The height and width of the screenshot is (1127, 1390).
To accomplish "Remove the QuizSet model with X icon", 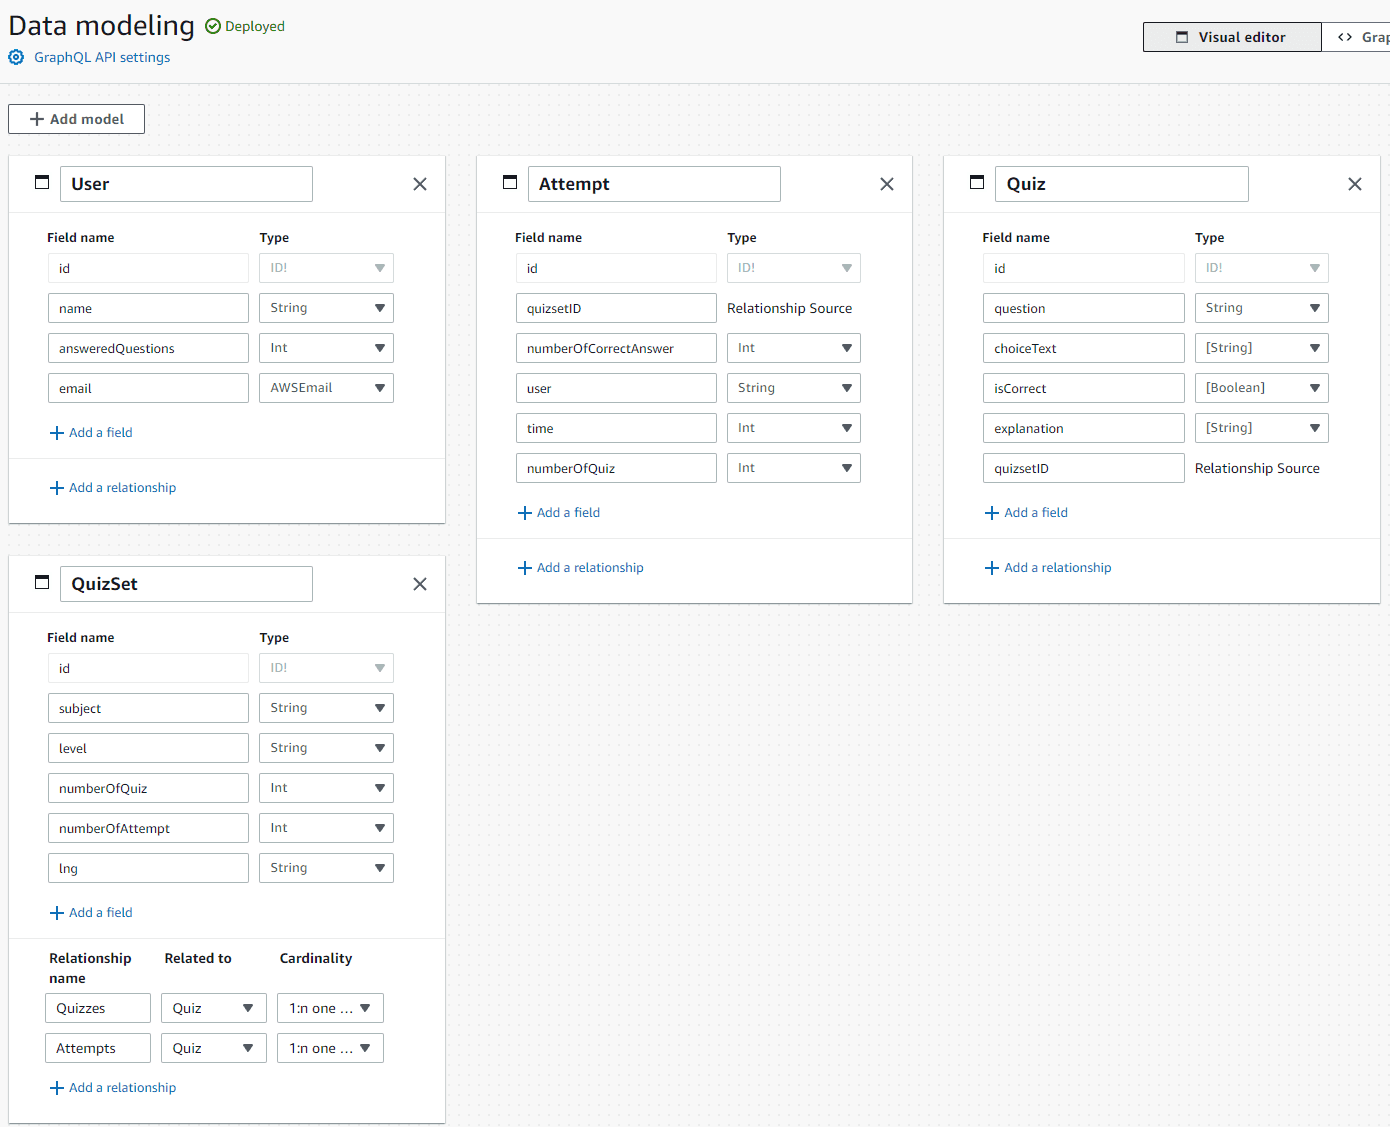I will pyautogui.click(x=420, y=584).
